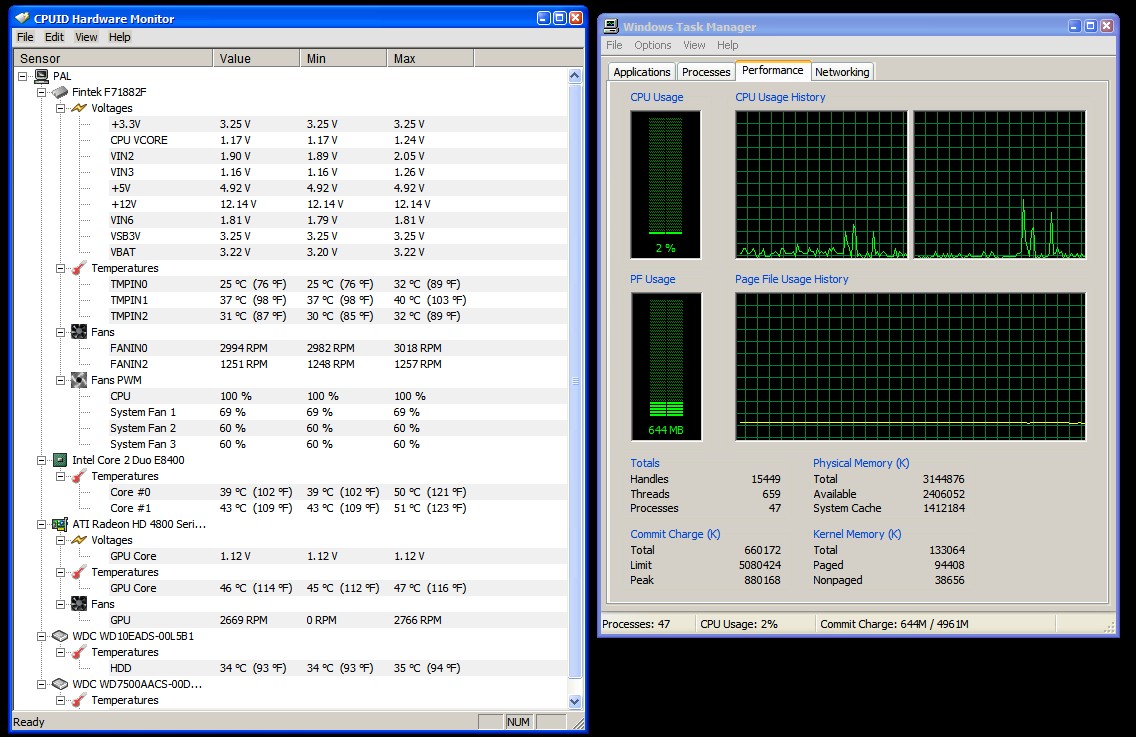Collapse Temperatures under Fintek F71882F
Viewport: 1136px width, 737px height.
(60, 268)
